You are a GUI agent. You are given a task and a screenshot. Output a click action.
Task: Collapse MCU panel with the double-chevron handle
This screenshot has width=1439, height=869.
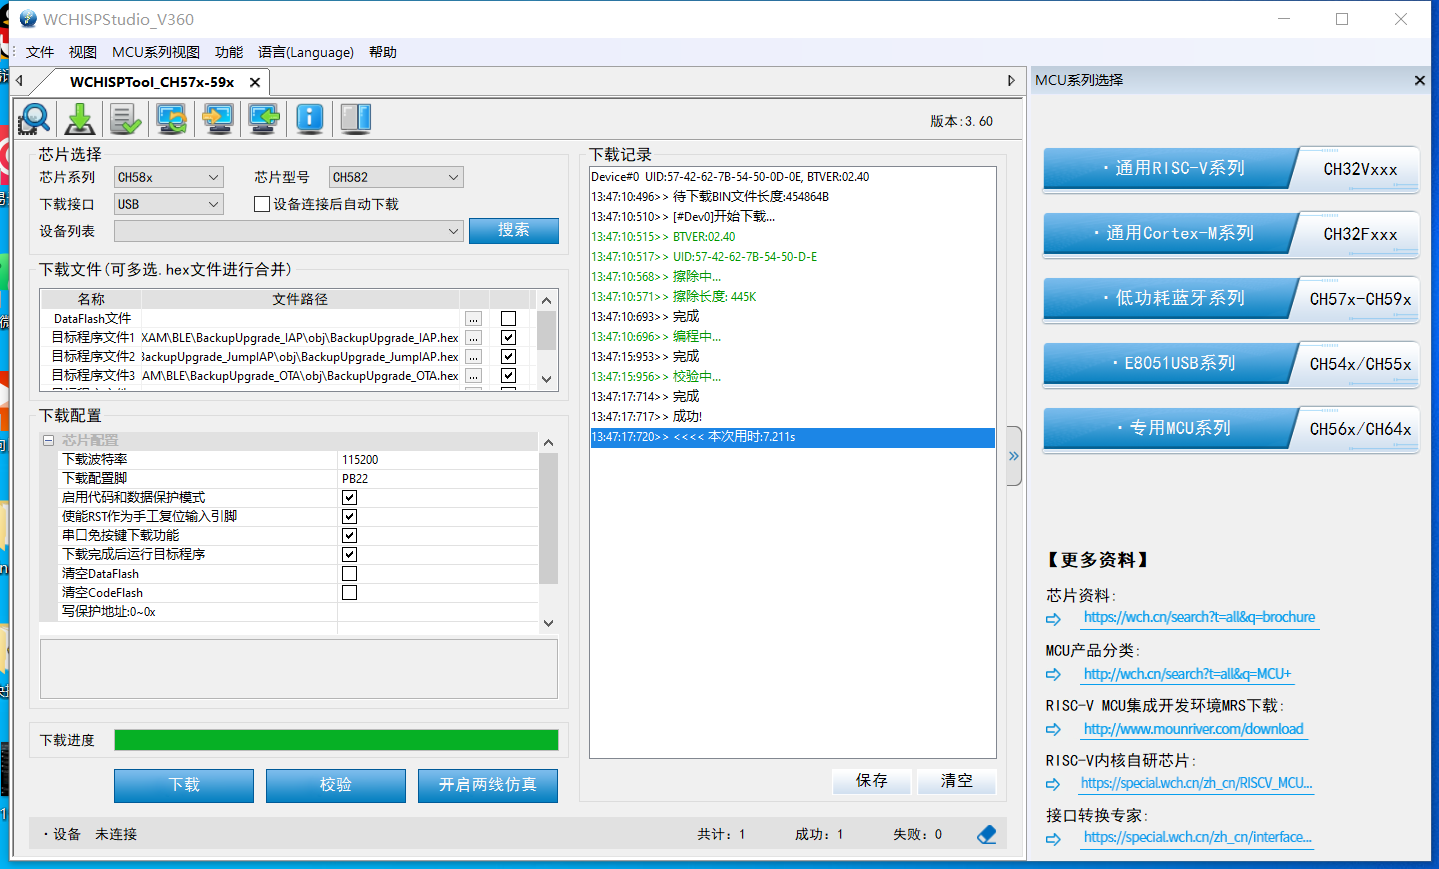(x=1014, y=456)
